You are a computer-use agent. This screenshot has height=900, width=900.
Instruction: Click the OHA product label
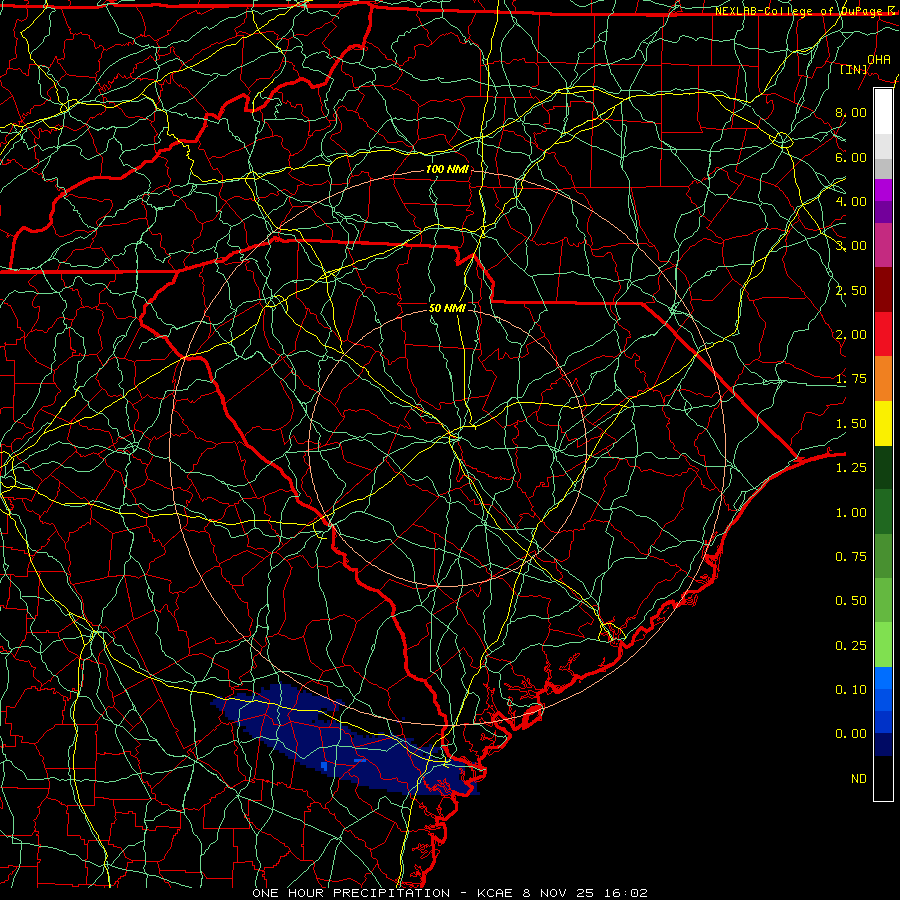point(879,59)
